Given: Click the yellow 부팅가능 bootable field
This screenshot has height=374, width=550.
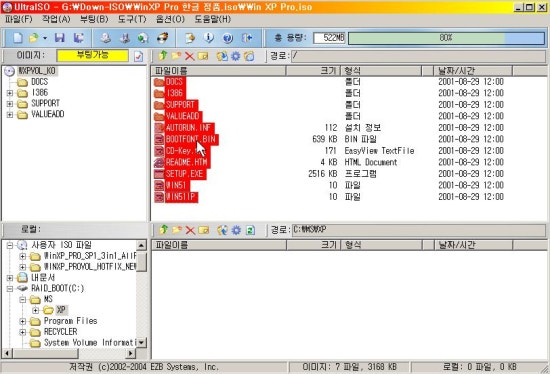Looking at the screenshot, I should [x=93, y=55].
